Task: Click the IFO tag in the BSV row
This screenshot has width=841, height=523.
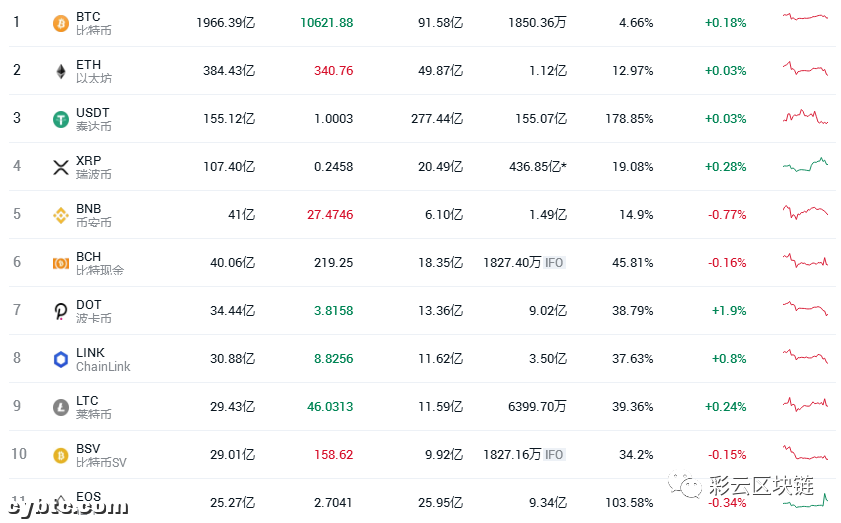Action: click(554, 455)
